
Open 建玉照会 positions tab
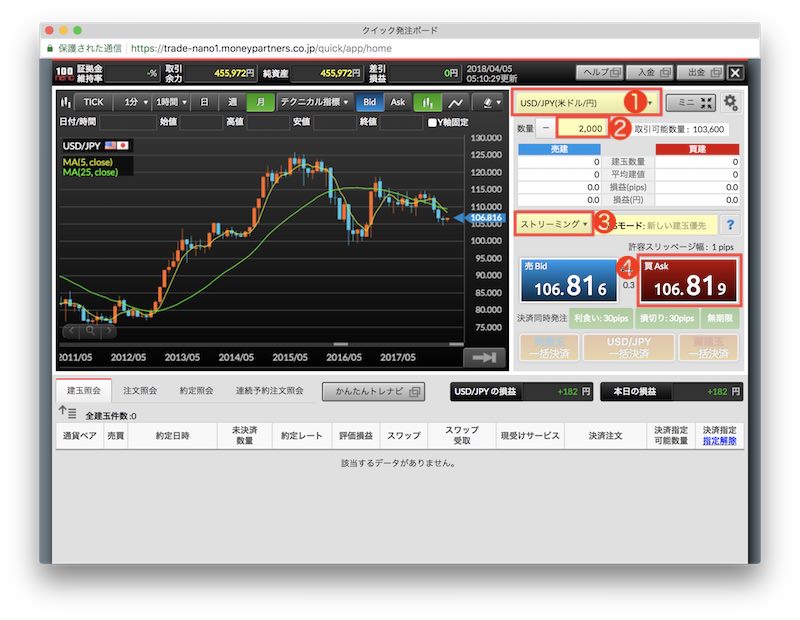point(83,391)
